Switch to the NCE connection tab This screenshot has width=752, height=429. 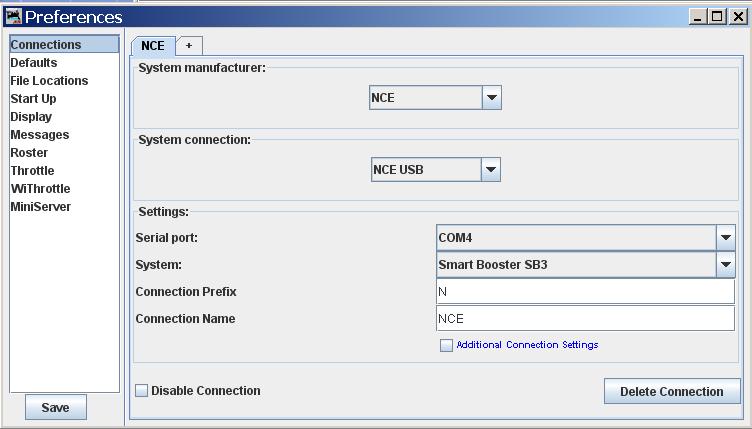point(153,46)
